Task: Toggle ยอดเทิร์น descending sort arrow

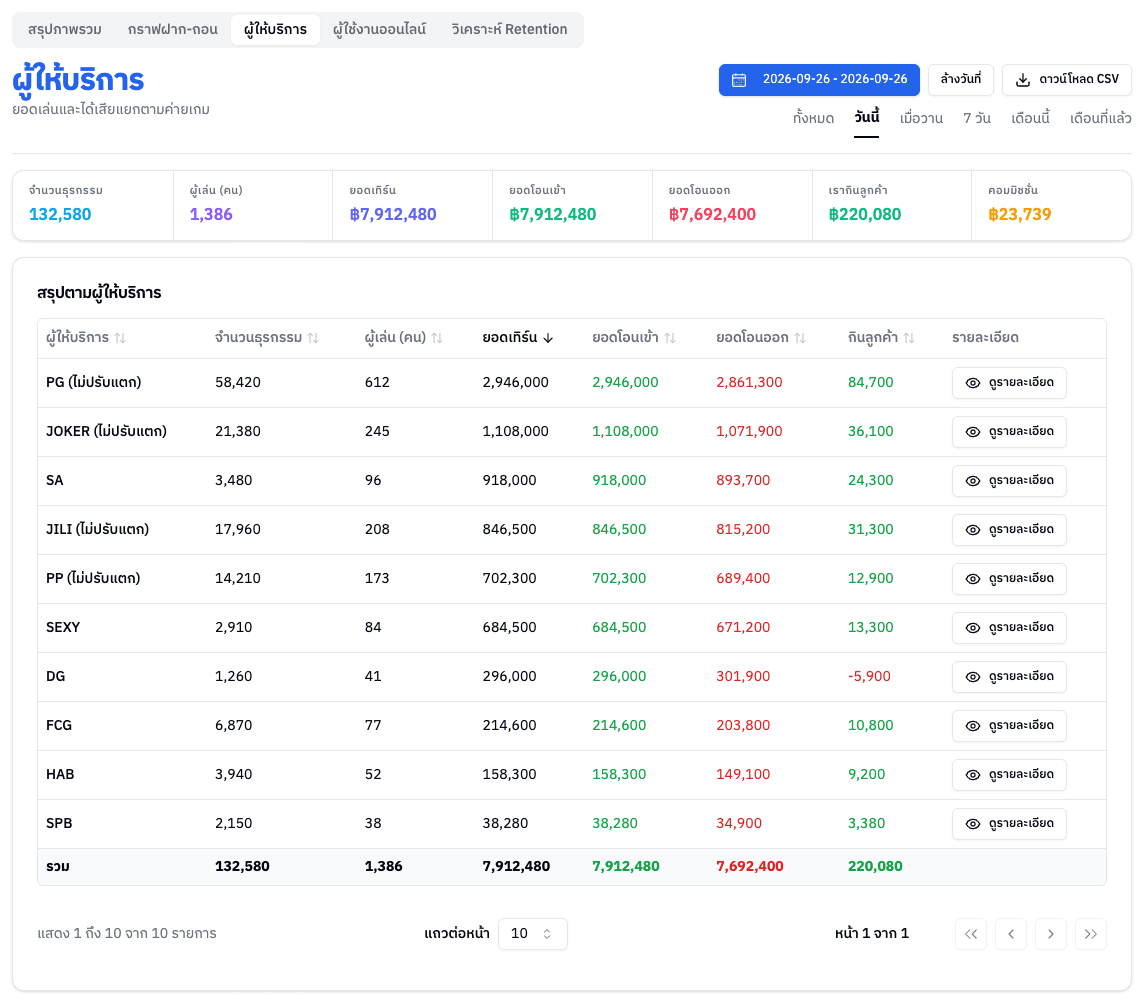Action: [x=518, y=338]
